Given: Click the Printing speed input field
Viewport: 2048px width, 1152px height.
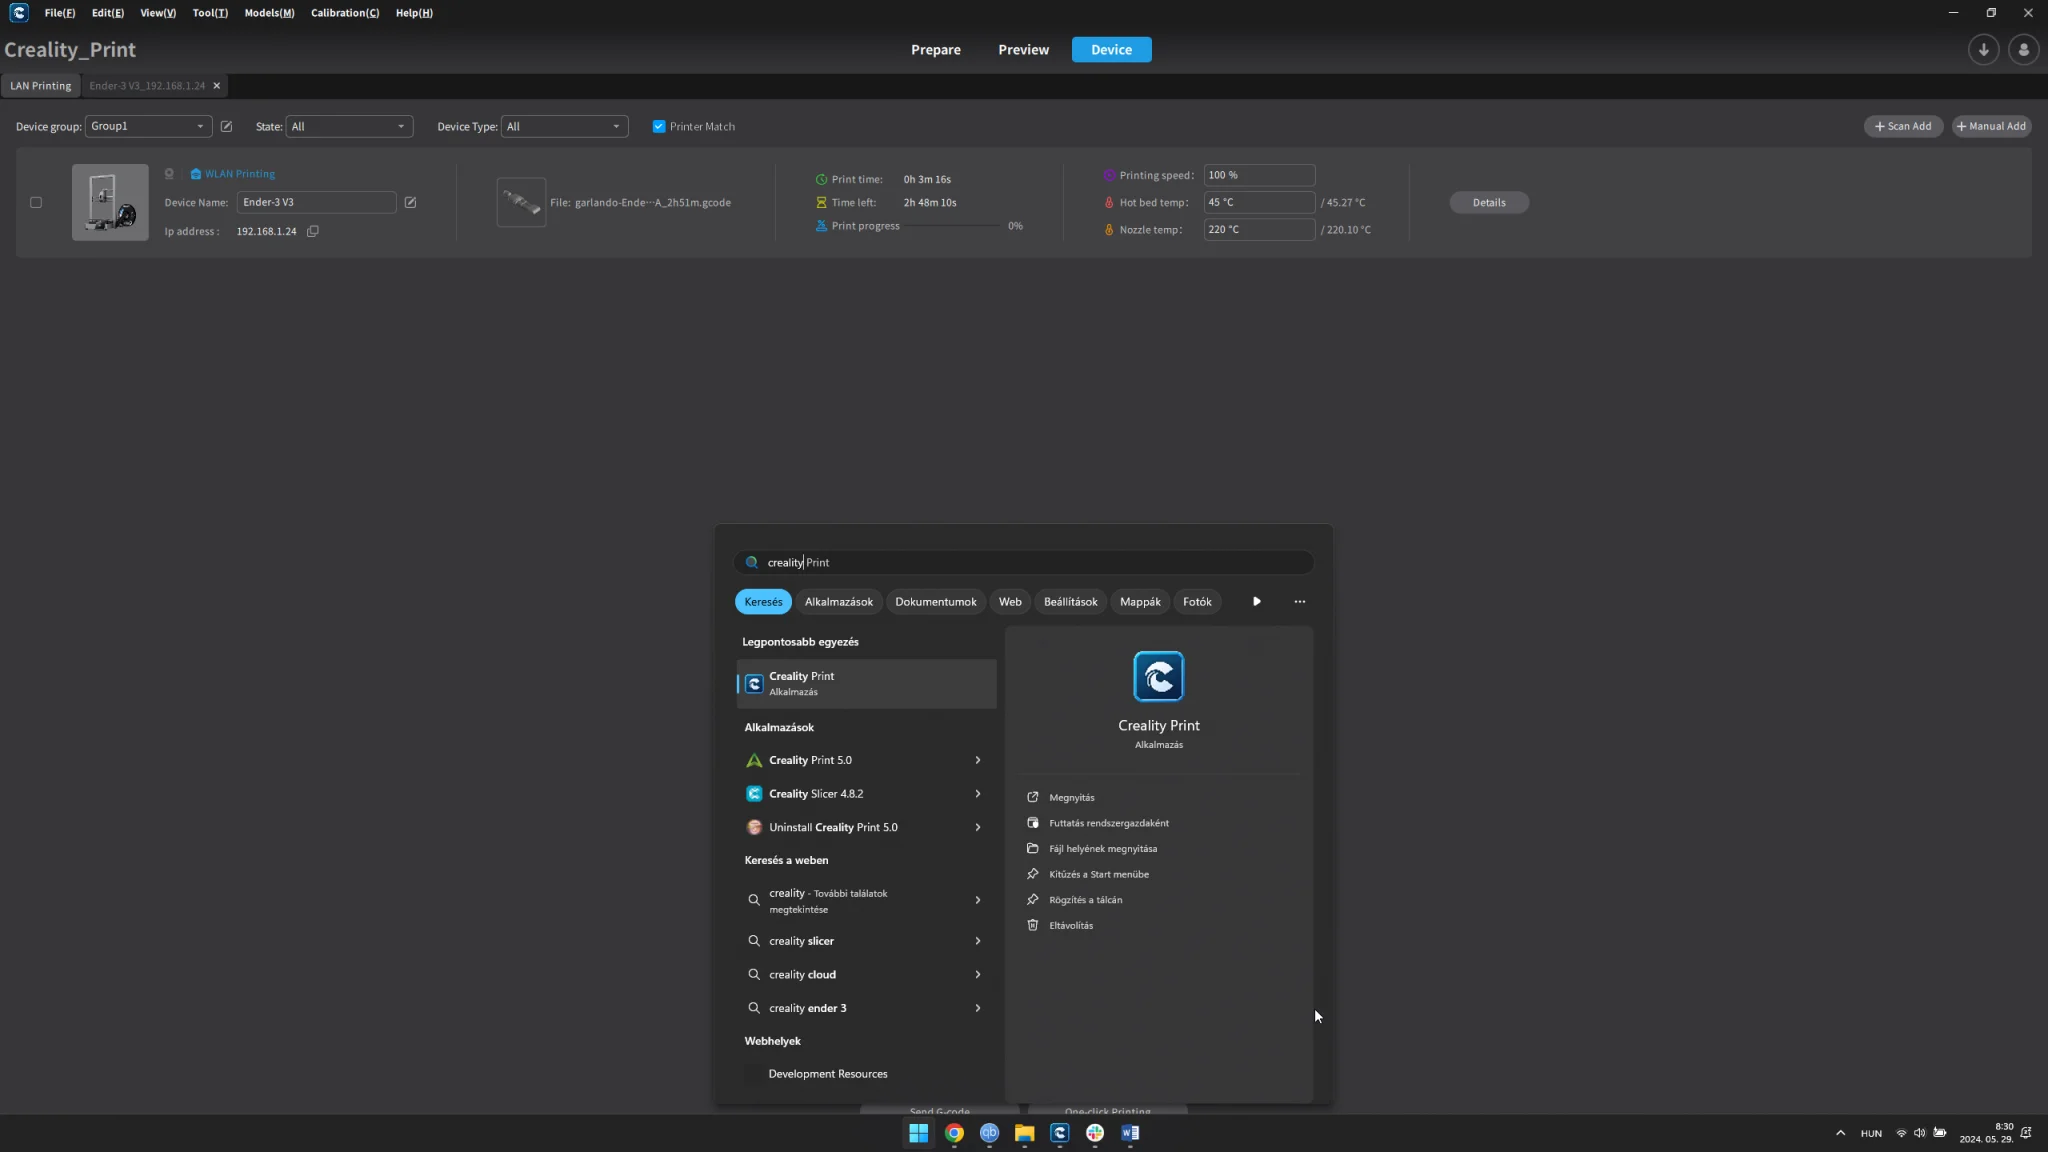Looking at the screenshot, I should pos(1258,176).
